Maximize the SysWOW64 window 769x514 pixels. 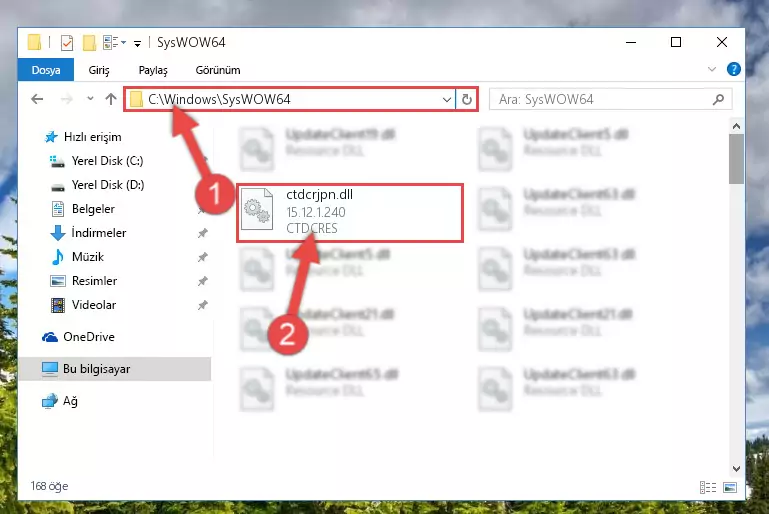[x=676, y=43]
